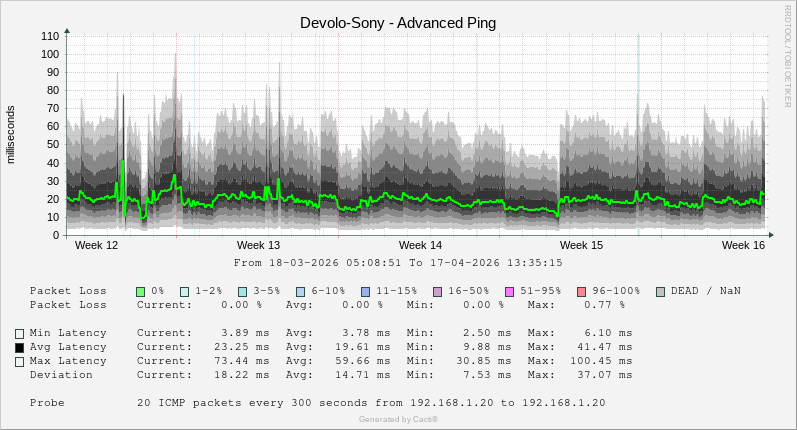Click the green 0% packet loss swatch

coord(141,291)
